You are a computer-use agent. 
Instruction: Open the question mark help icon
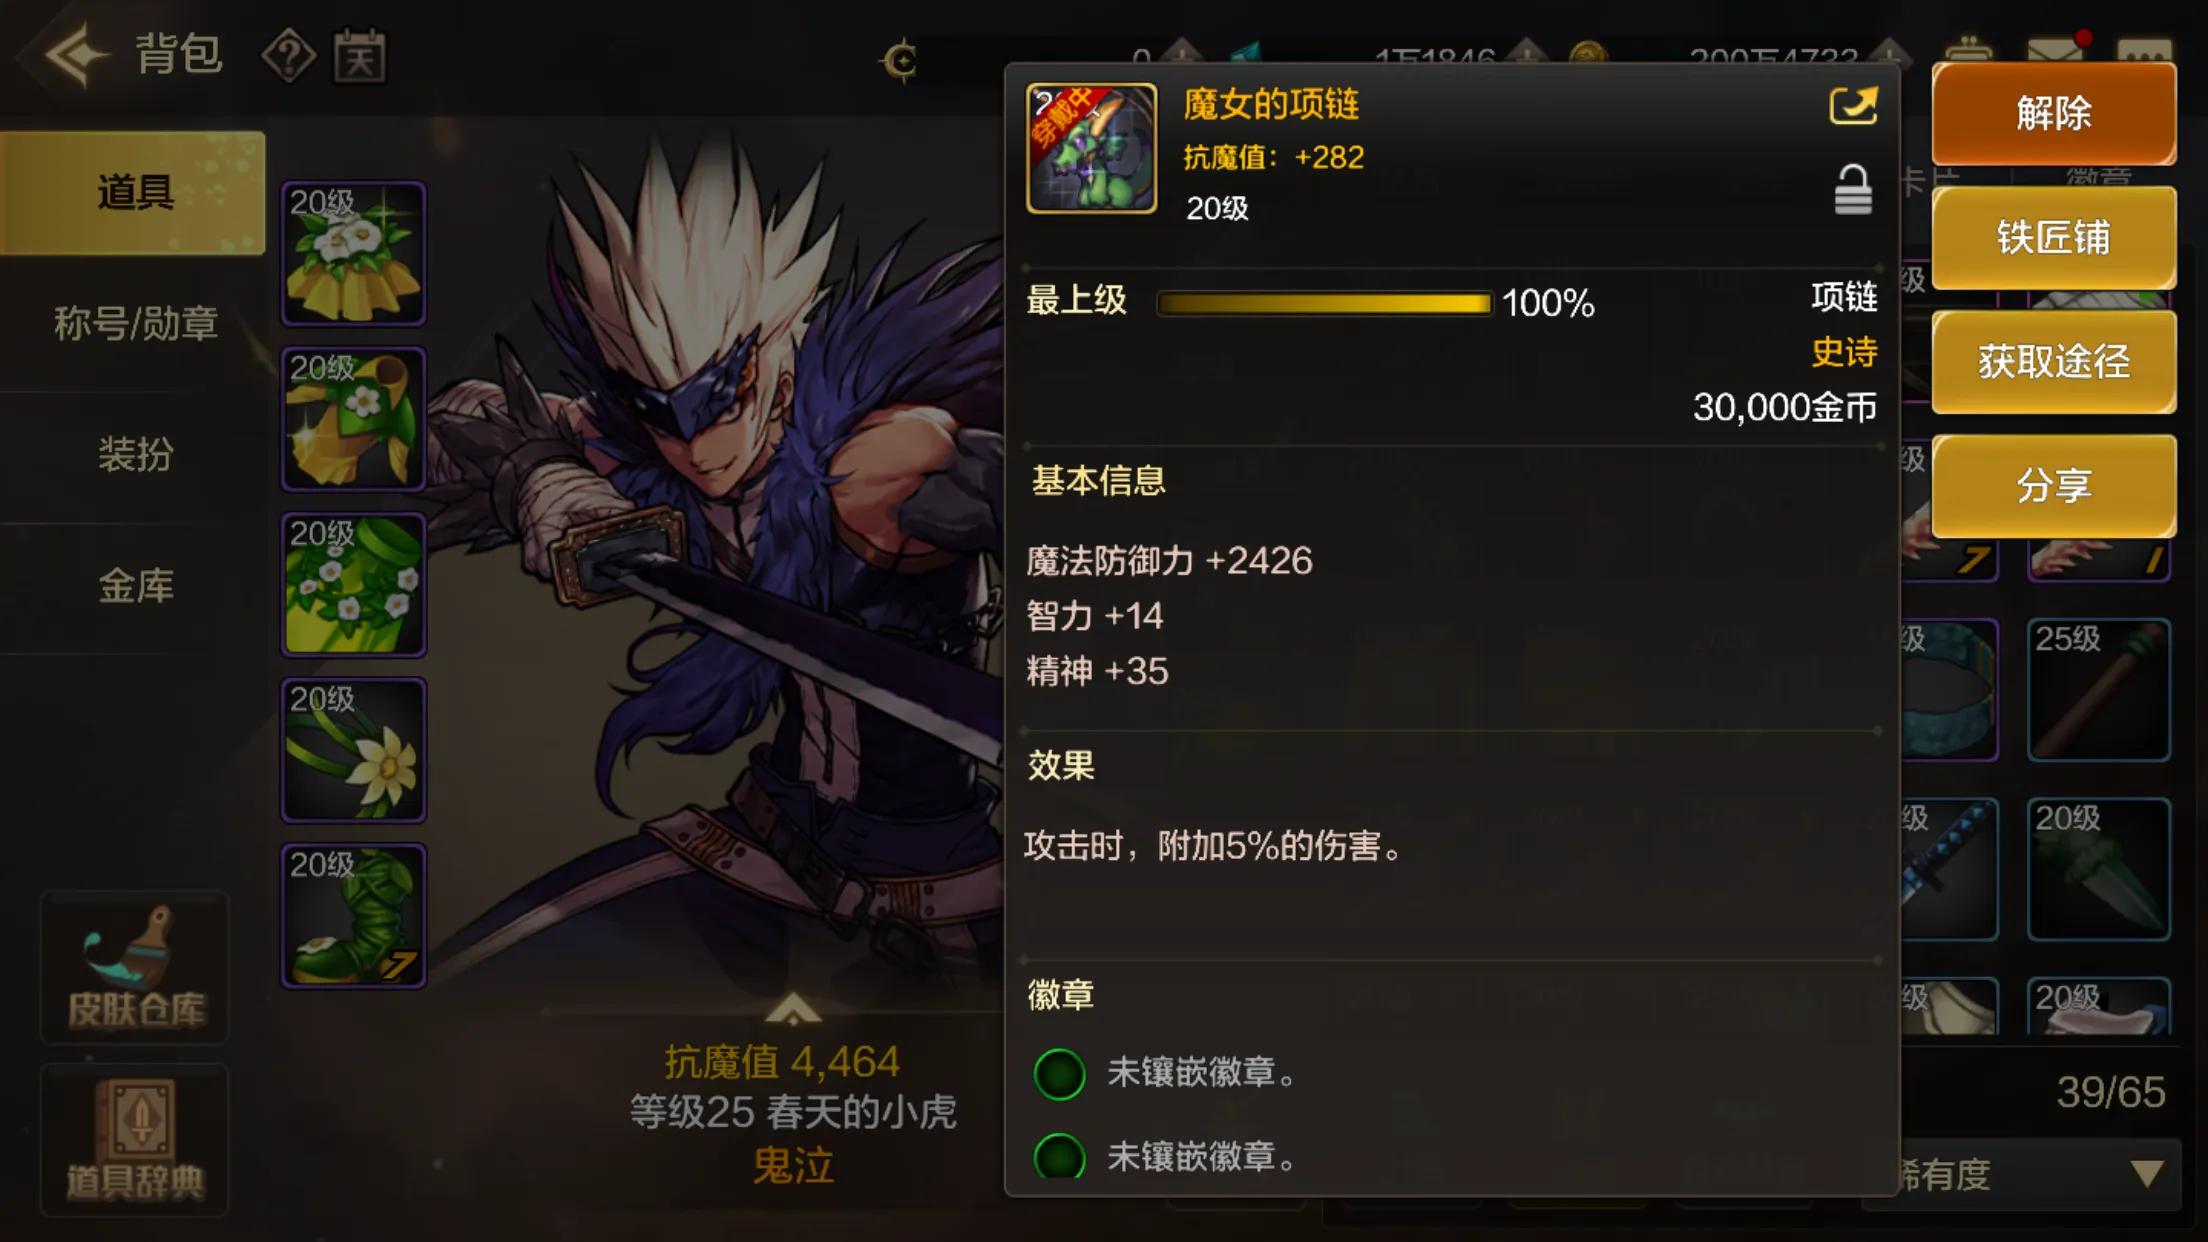tap(289, 57)
